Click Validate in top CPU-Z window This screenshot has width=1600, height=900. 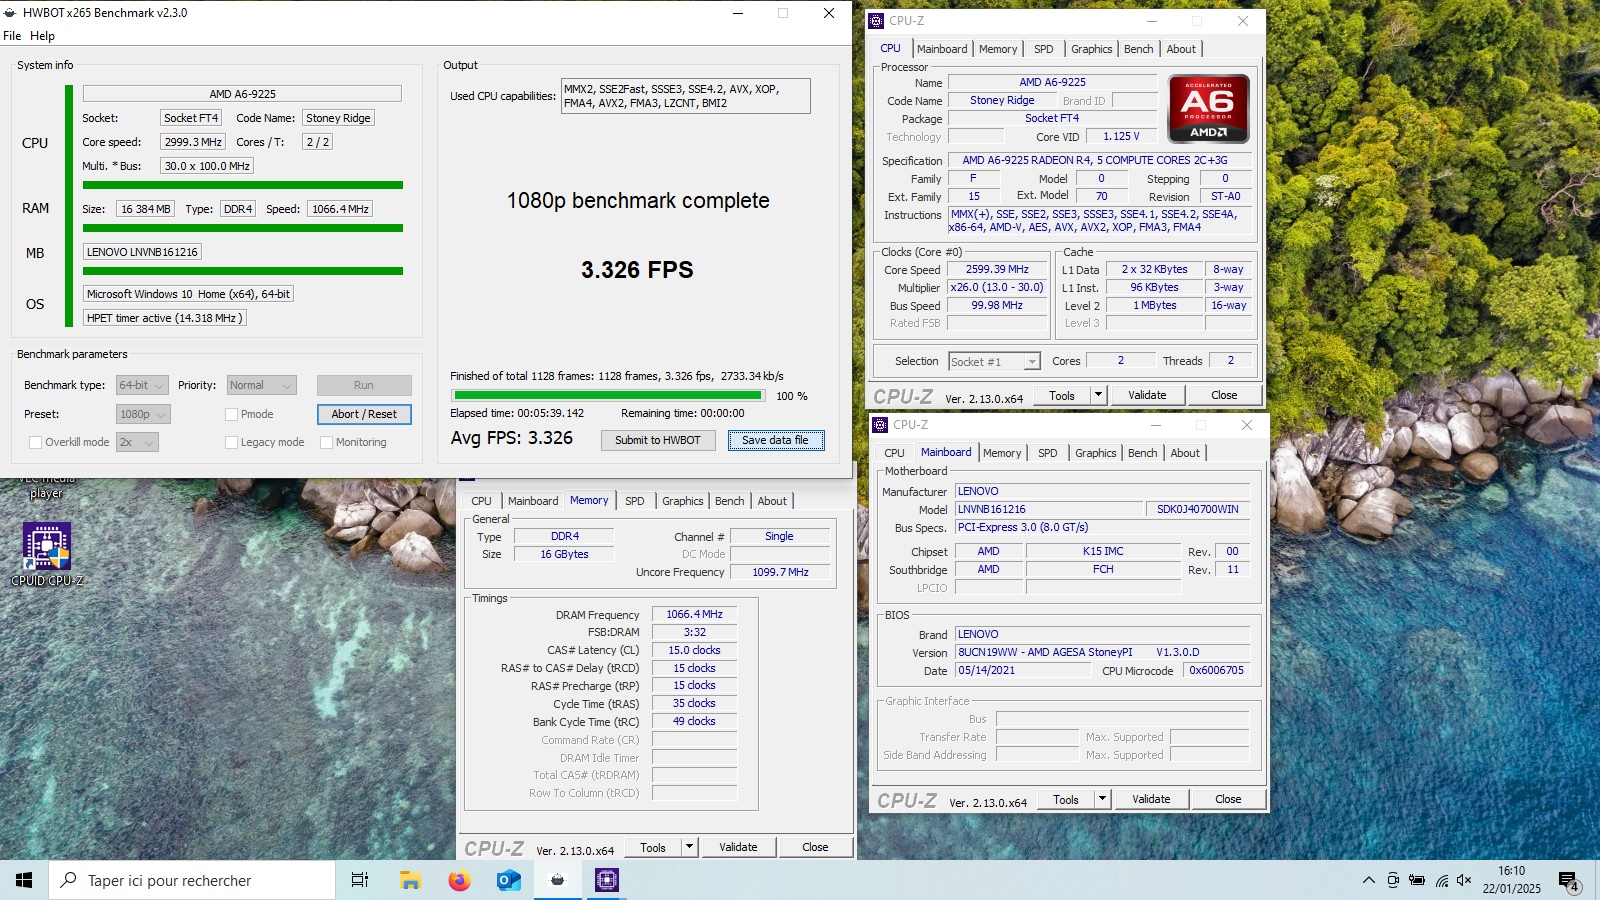coord(1147,395)
